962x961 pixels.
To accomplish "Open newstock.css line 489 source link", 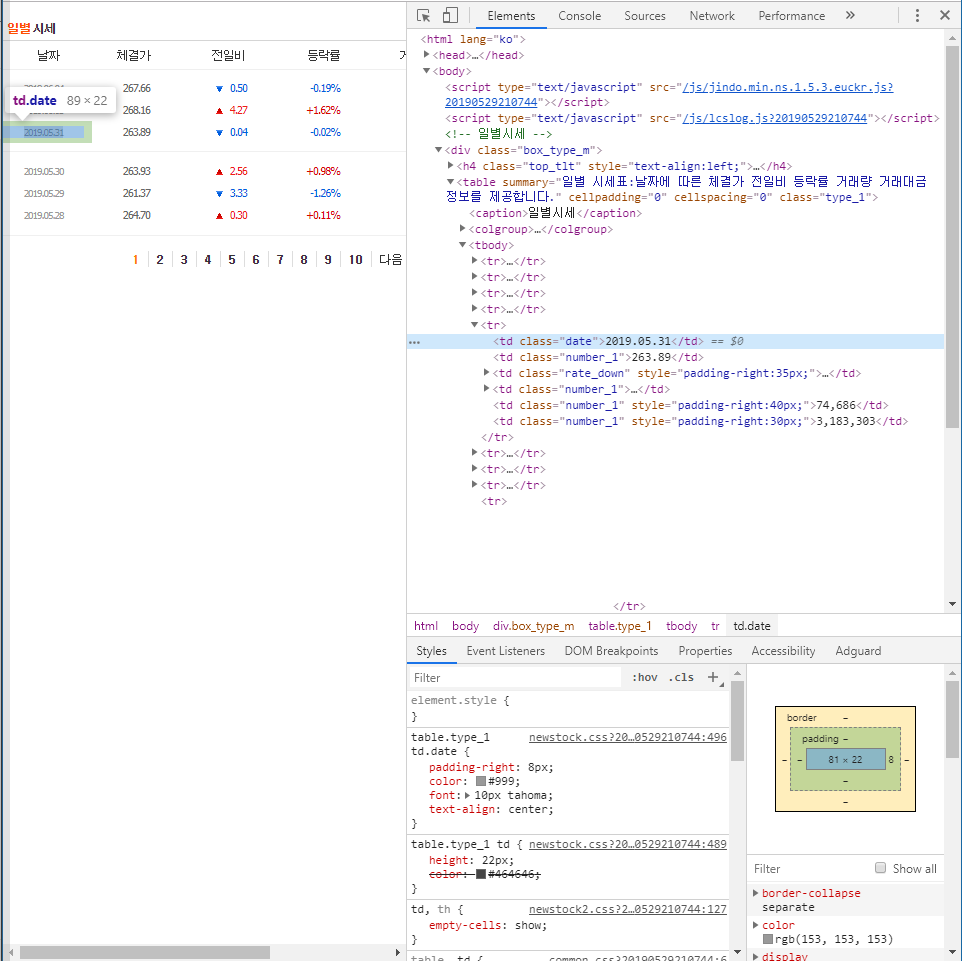I will [628, 844].
